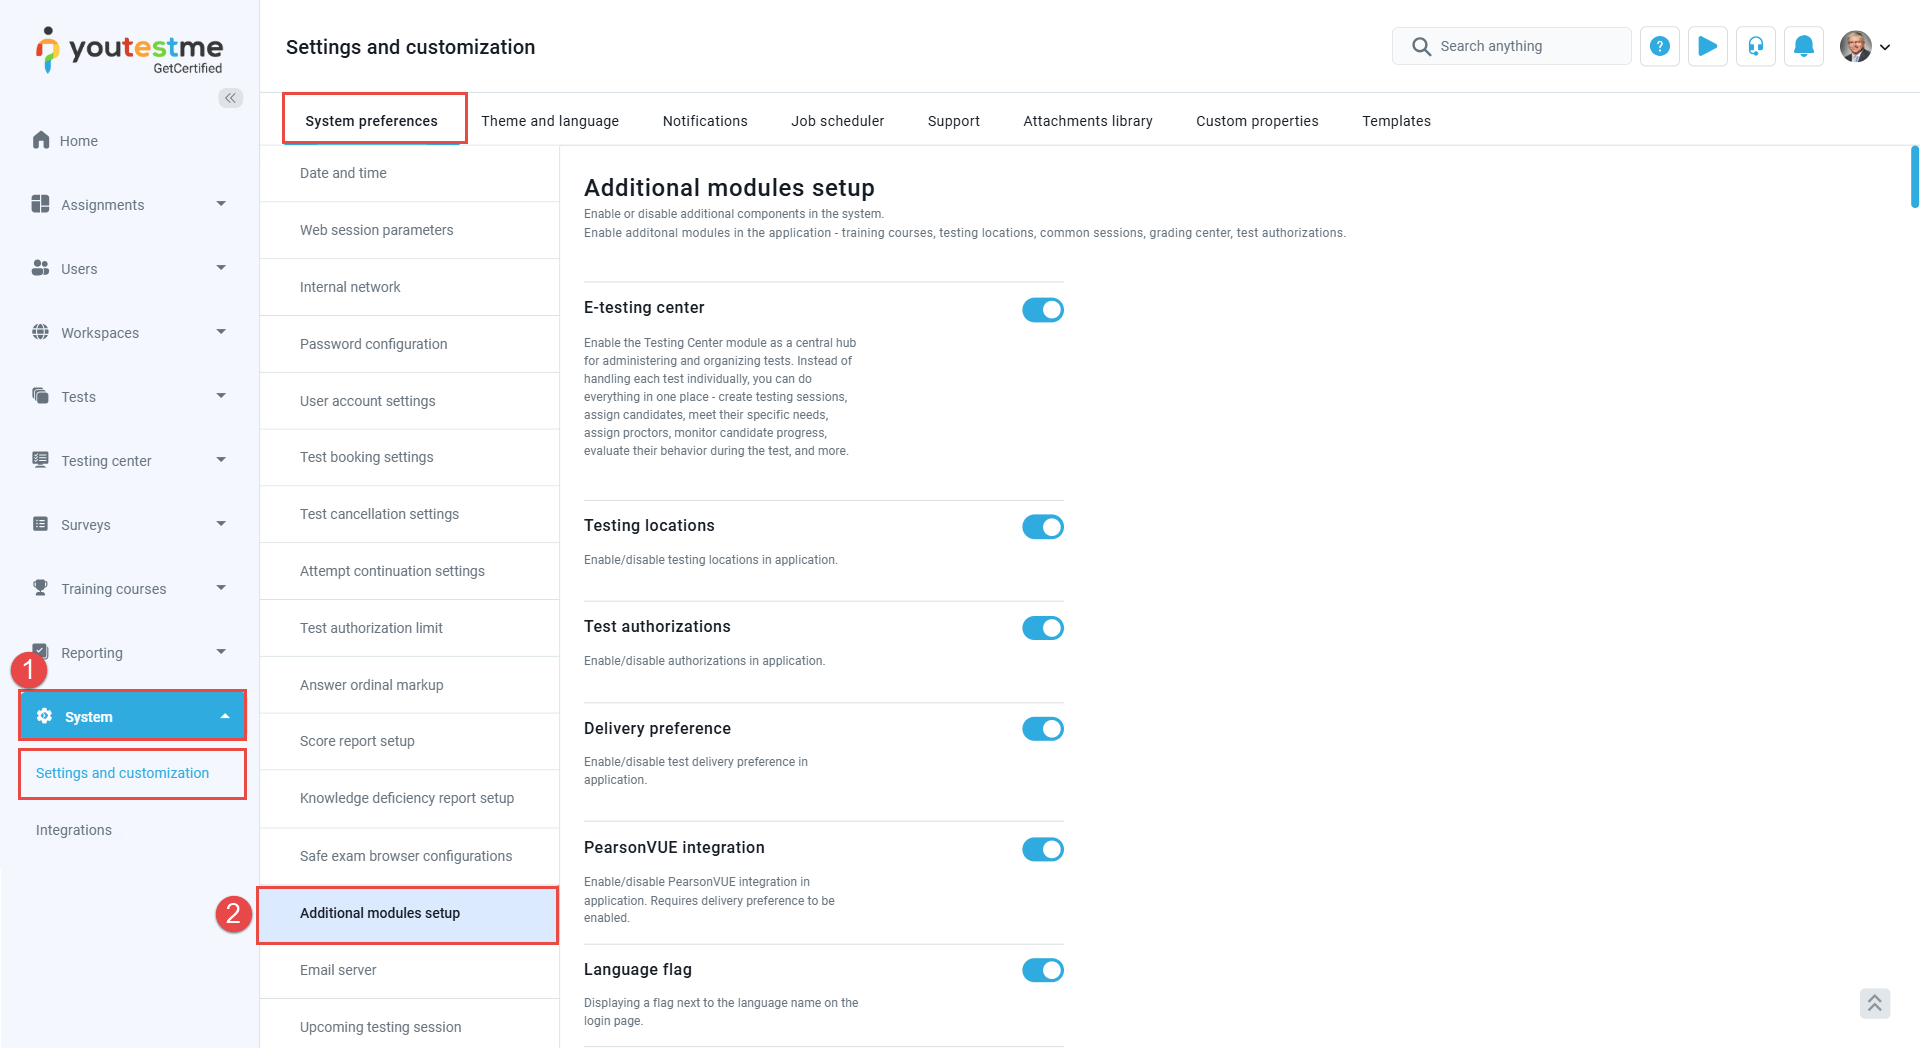Open the Job scheduler tab
The width and height of the screenshot is (1920, 1048).
pos(837,121)
